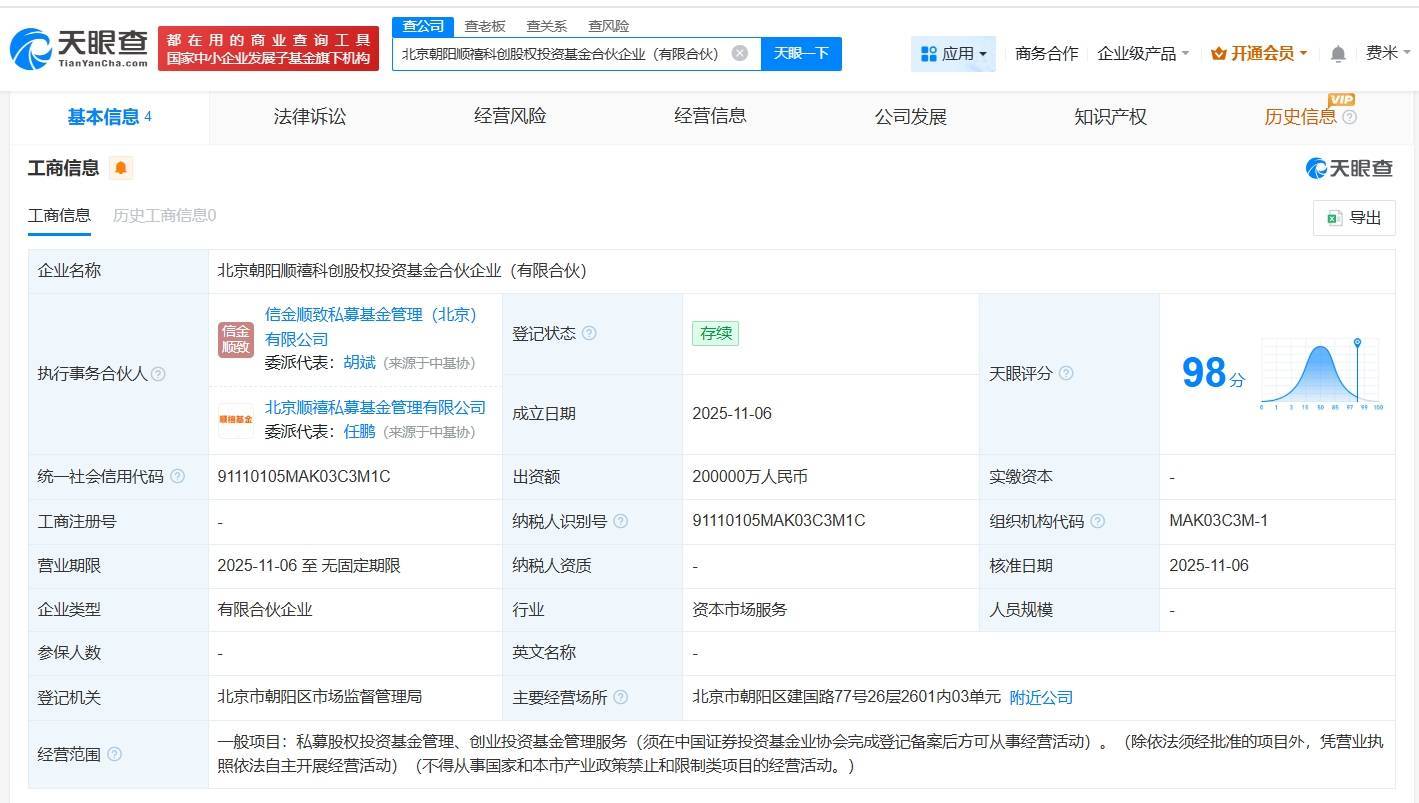Select the 查老板 search tab
The image size is (1419, 803).
point(485,26)
